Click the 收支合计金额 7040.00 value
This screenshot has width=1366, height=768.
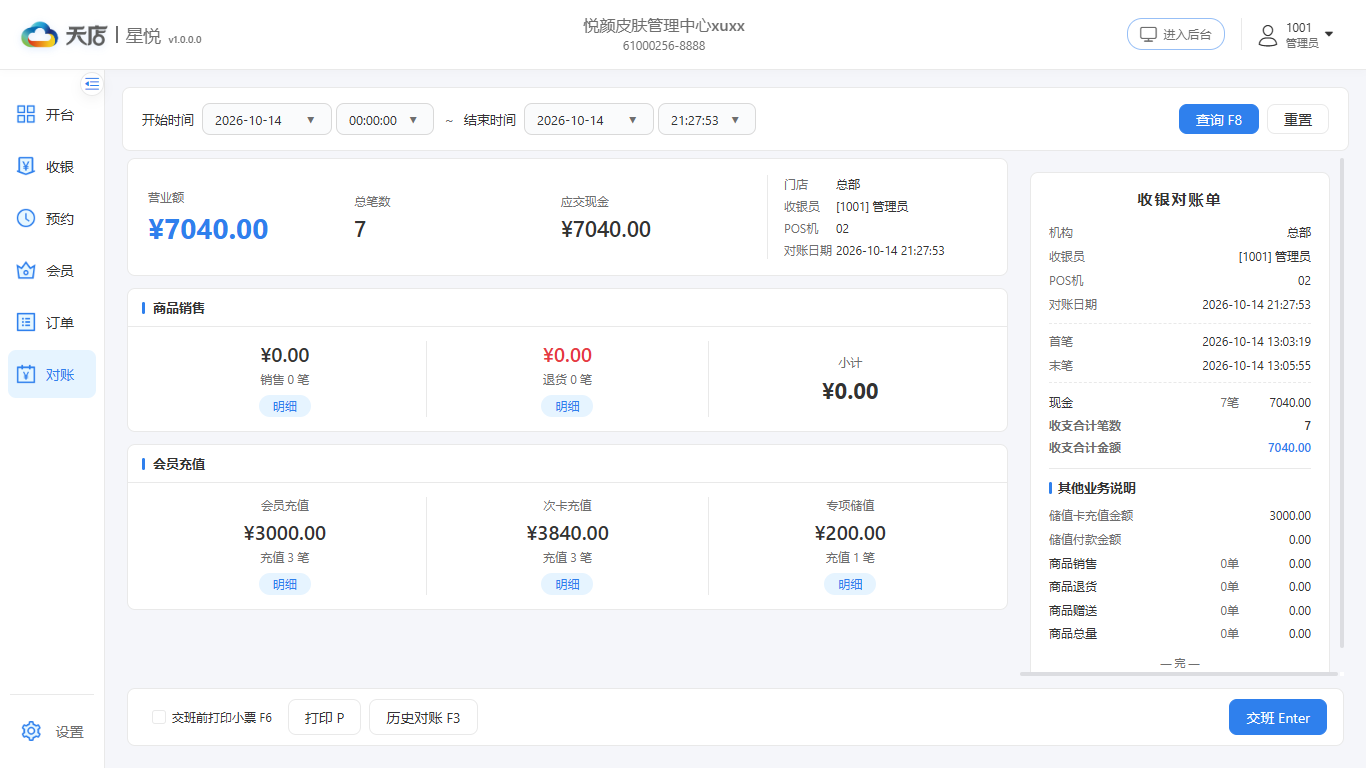(1289, 448)
